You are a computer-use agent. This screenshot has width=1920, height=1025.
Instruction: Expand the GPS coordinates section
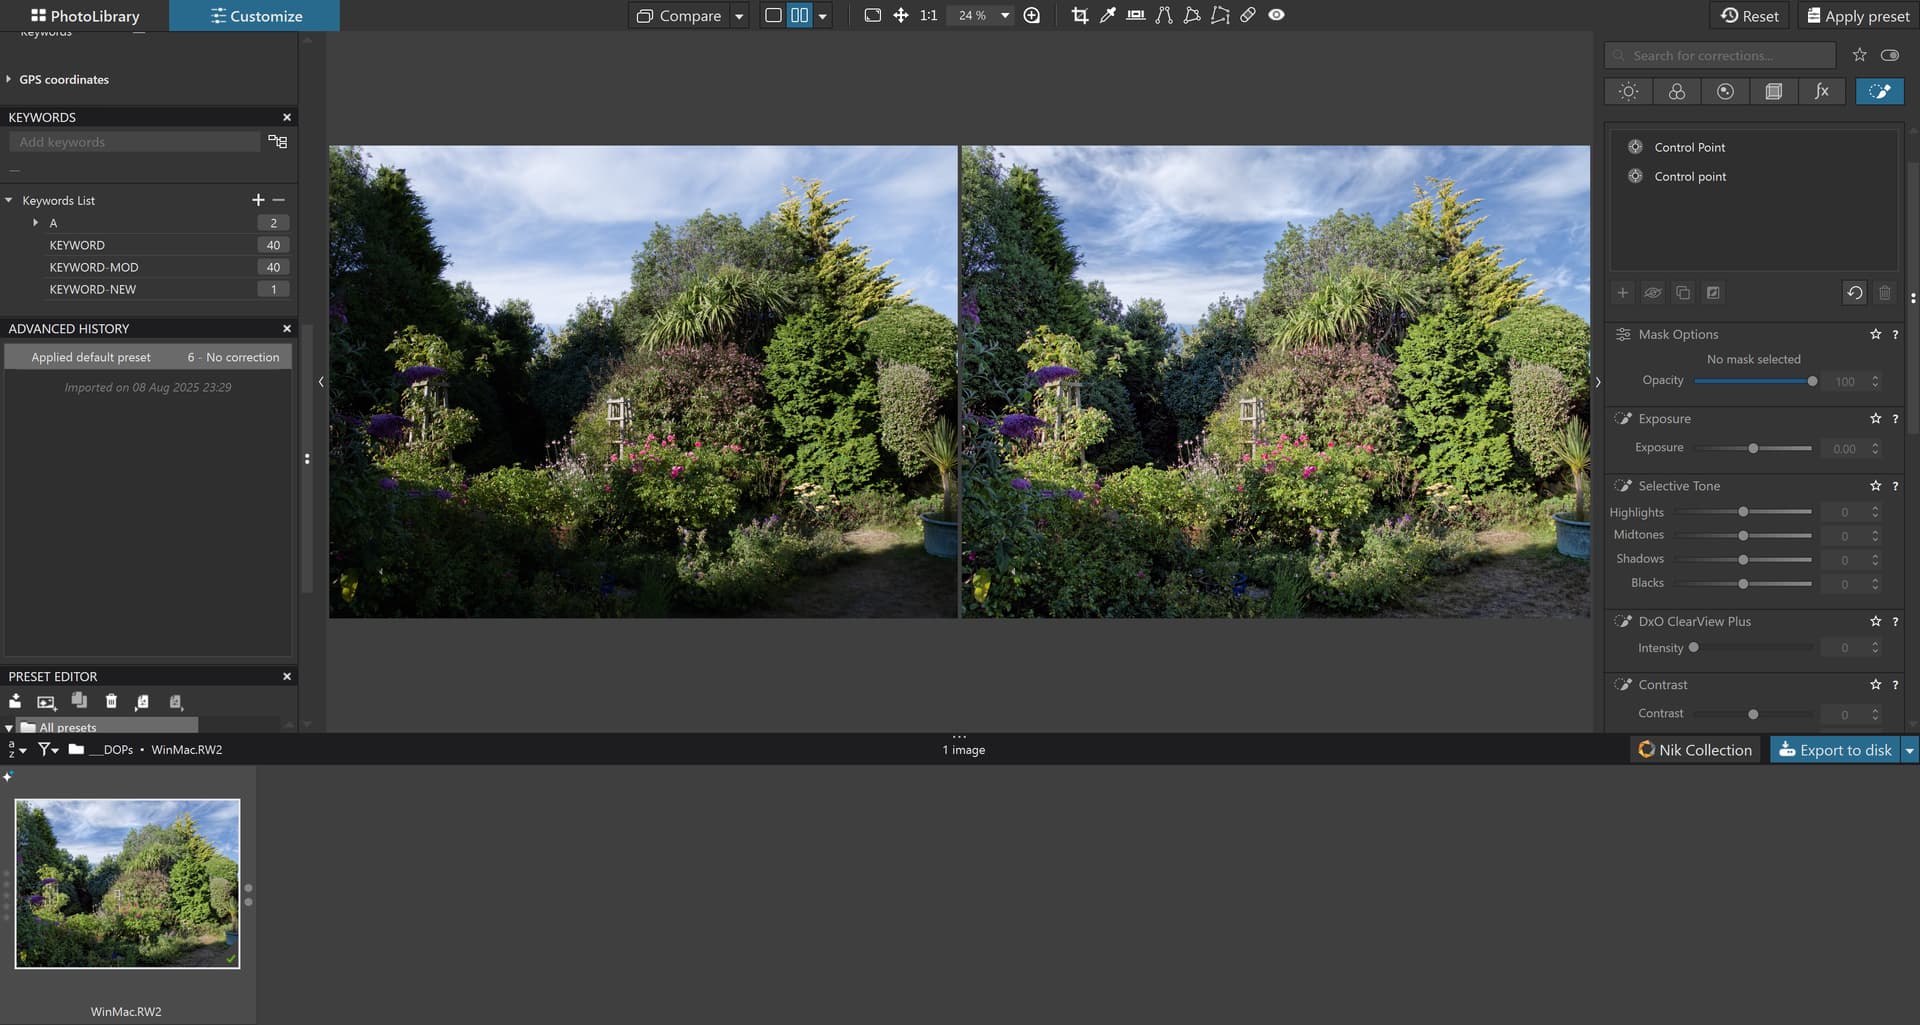[9, 79]
